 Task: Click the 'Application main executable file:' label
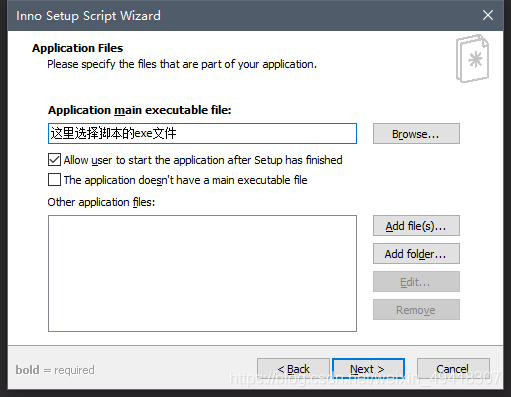140,110
